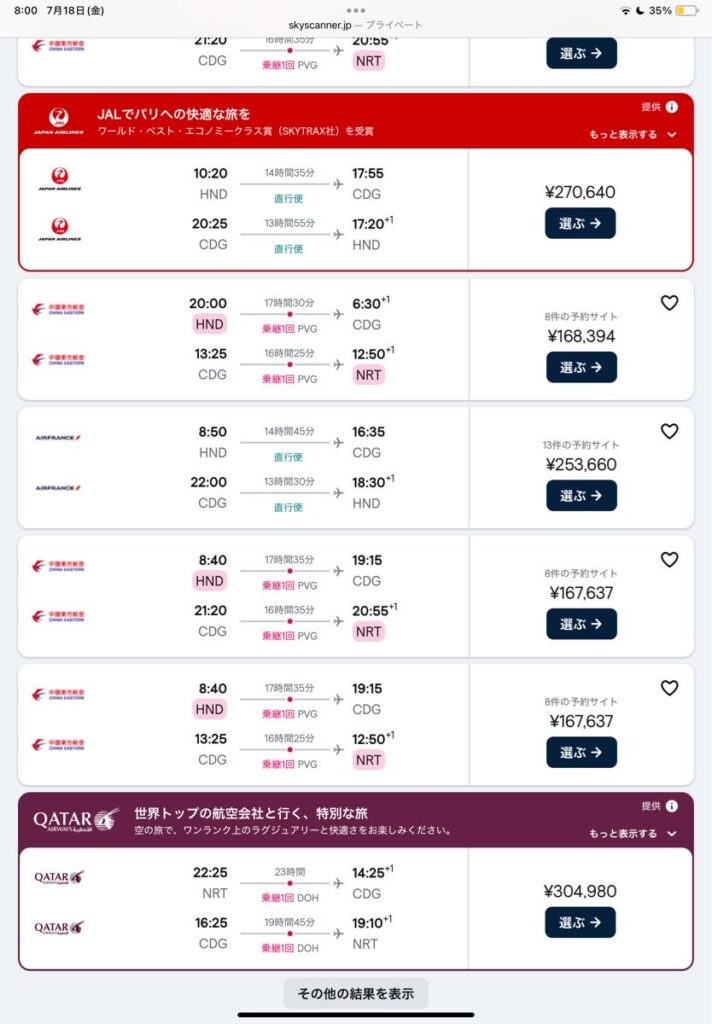Tap the info icon in JAL banner

(x=672, y=107)
